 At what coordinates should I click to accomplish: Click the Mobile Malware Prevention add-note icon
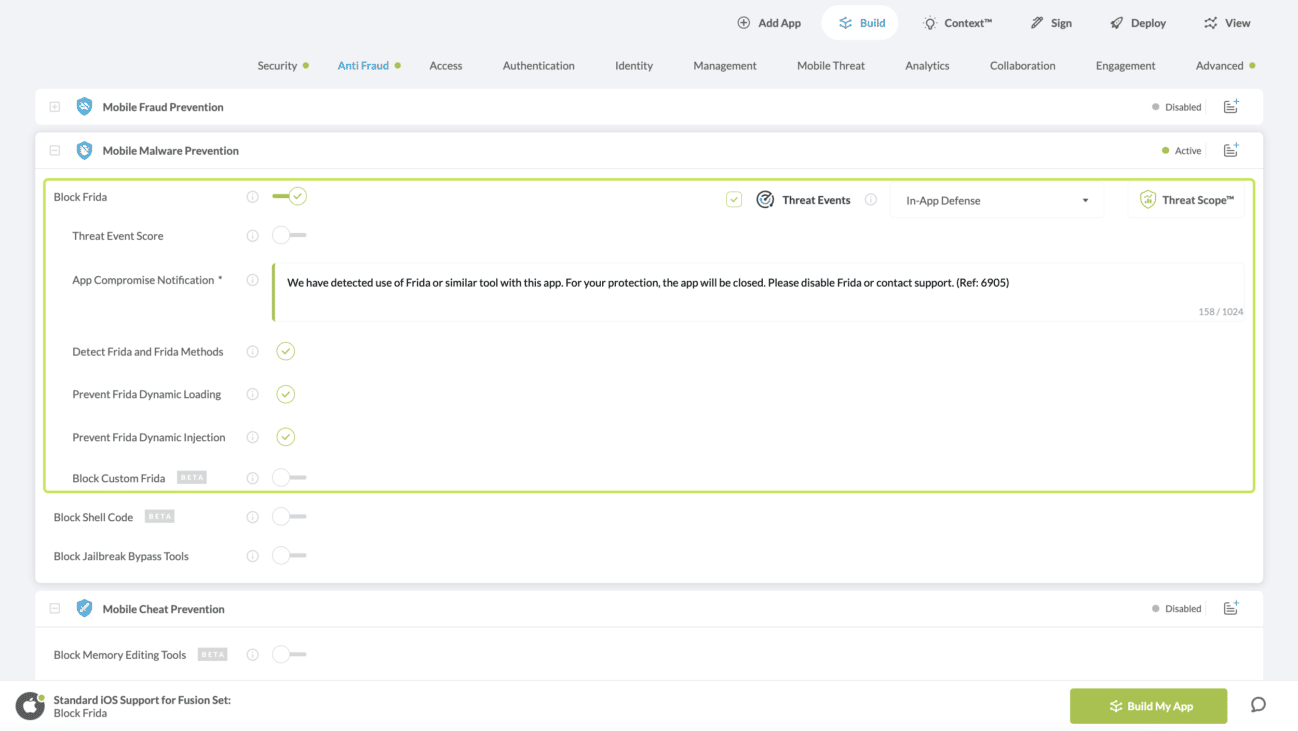tap(1231, 150)
